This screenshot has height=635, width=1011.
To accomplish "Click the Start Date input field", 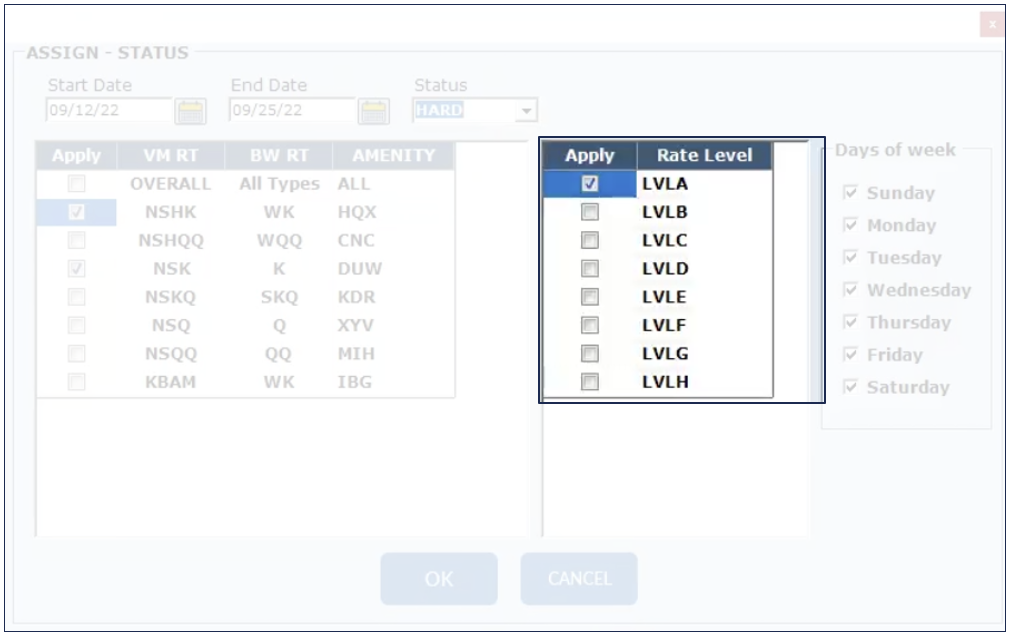I will (109, 111).
